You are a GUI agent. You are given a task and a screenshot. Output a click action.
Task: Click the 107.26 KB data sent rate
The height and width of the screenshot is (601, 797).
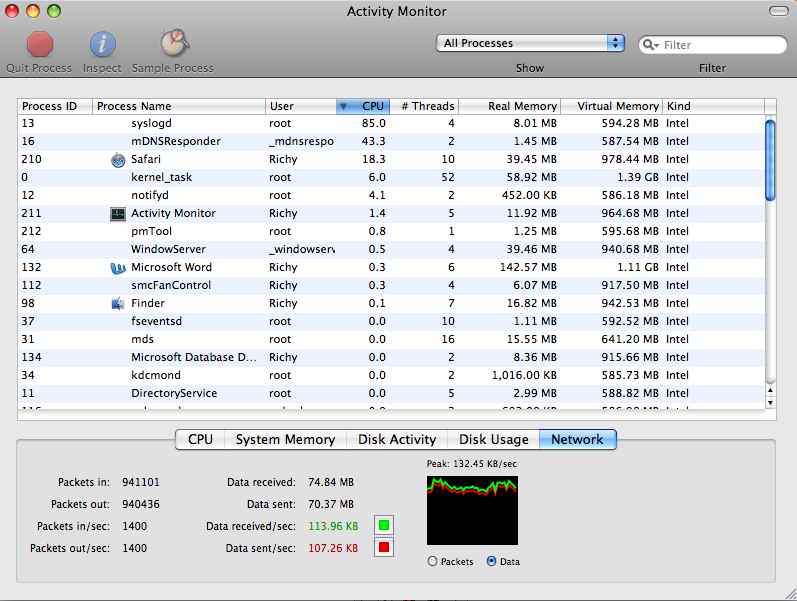(x=333, y=548)
